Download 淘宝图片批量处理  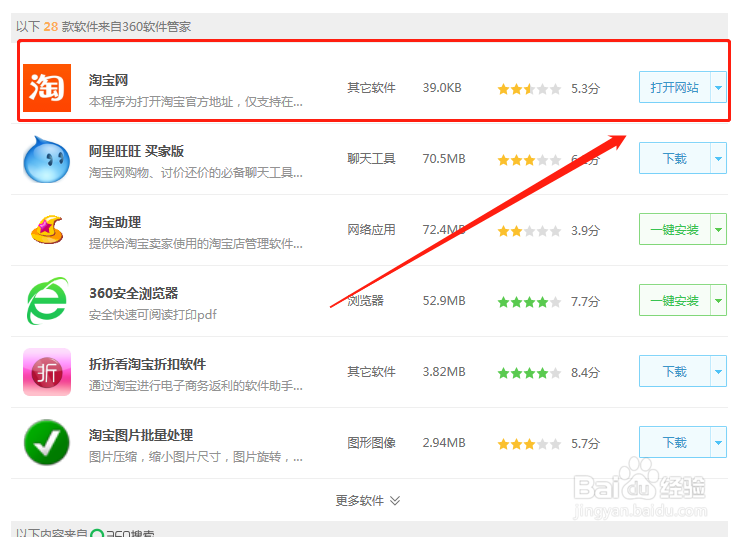coord(675,442)
